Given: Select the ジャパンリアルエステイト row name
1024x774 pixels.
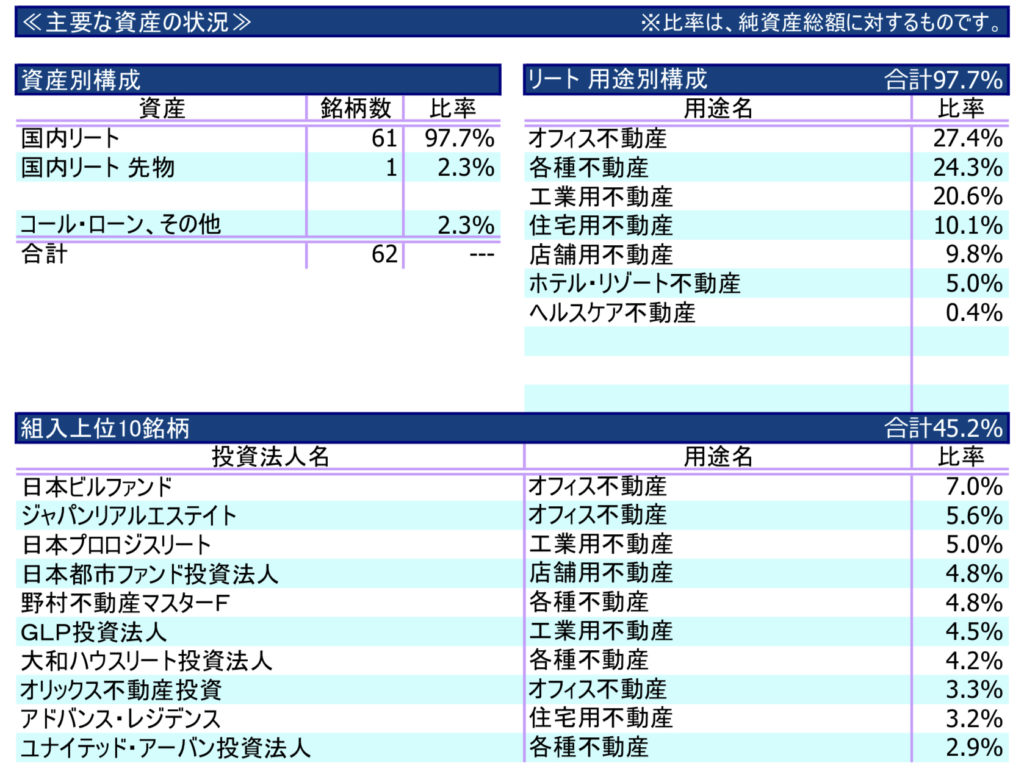Looking at the screenshot, I should pos(129,516).
